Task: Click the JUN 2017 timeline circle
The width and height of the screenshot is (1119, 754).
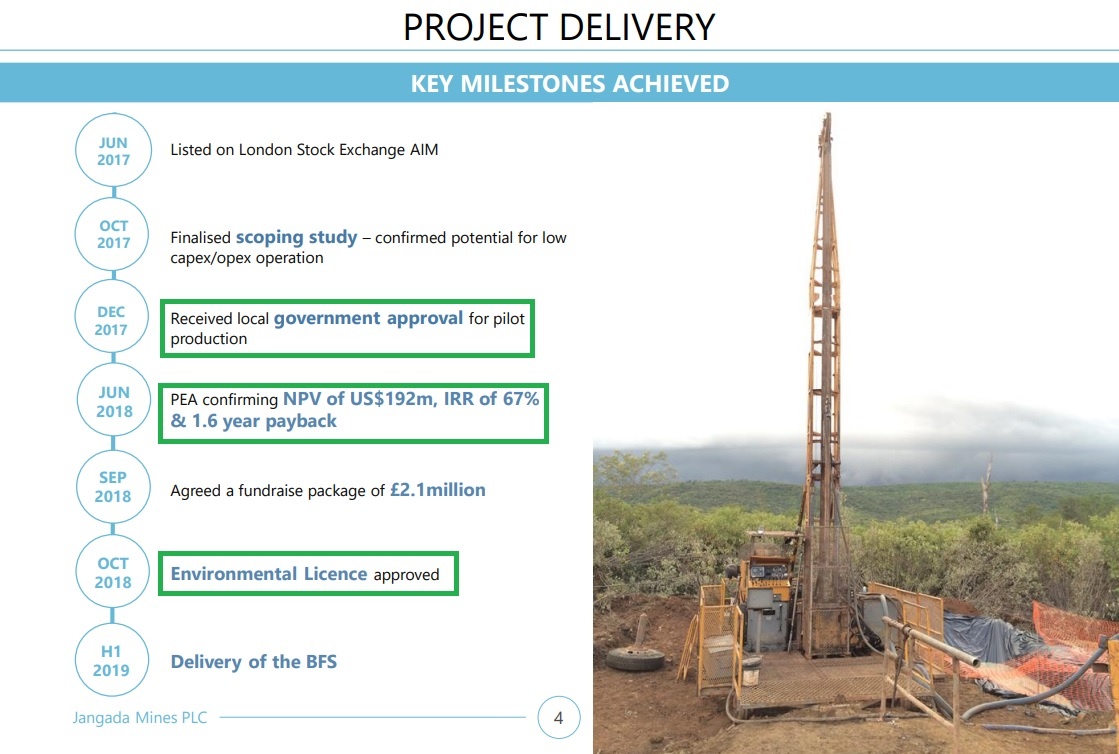Action: [x=113, y=151]
